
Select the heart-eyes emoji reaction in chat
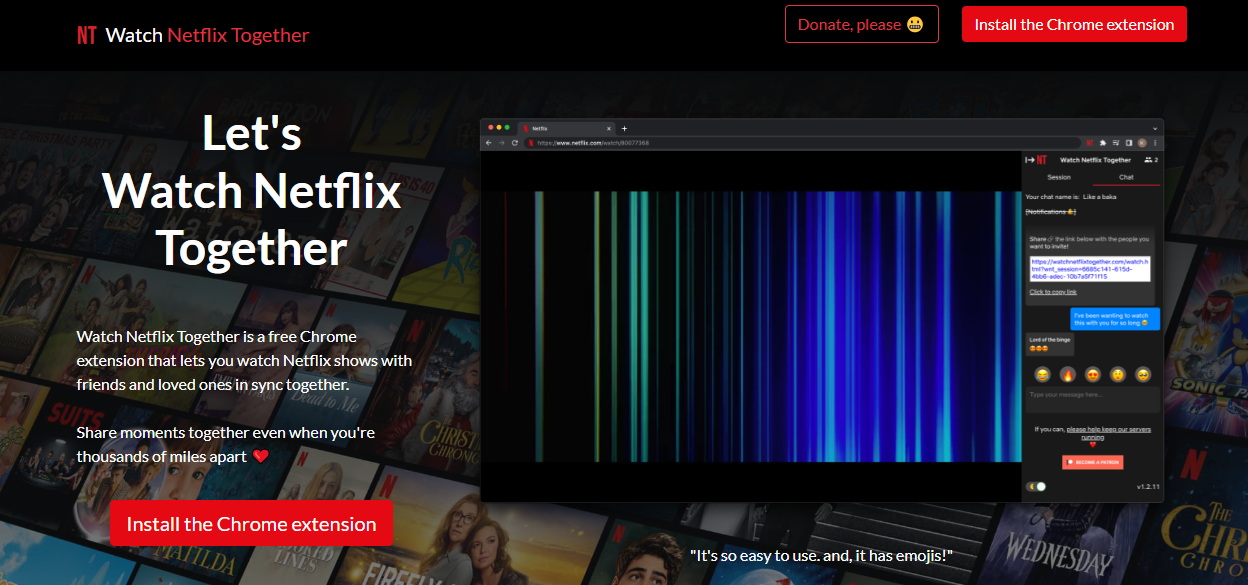click(x=1093, y=375)
